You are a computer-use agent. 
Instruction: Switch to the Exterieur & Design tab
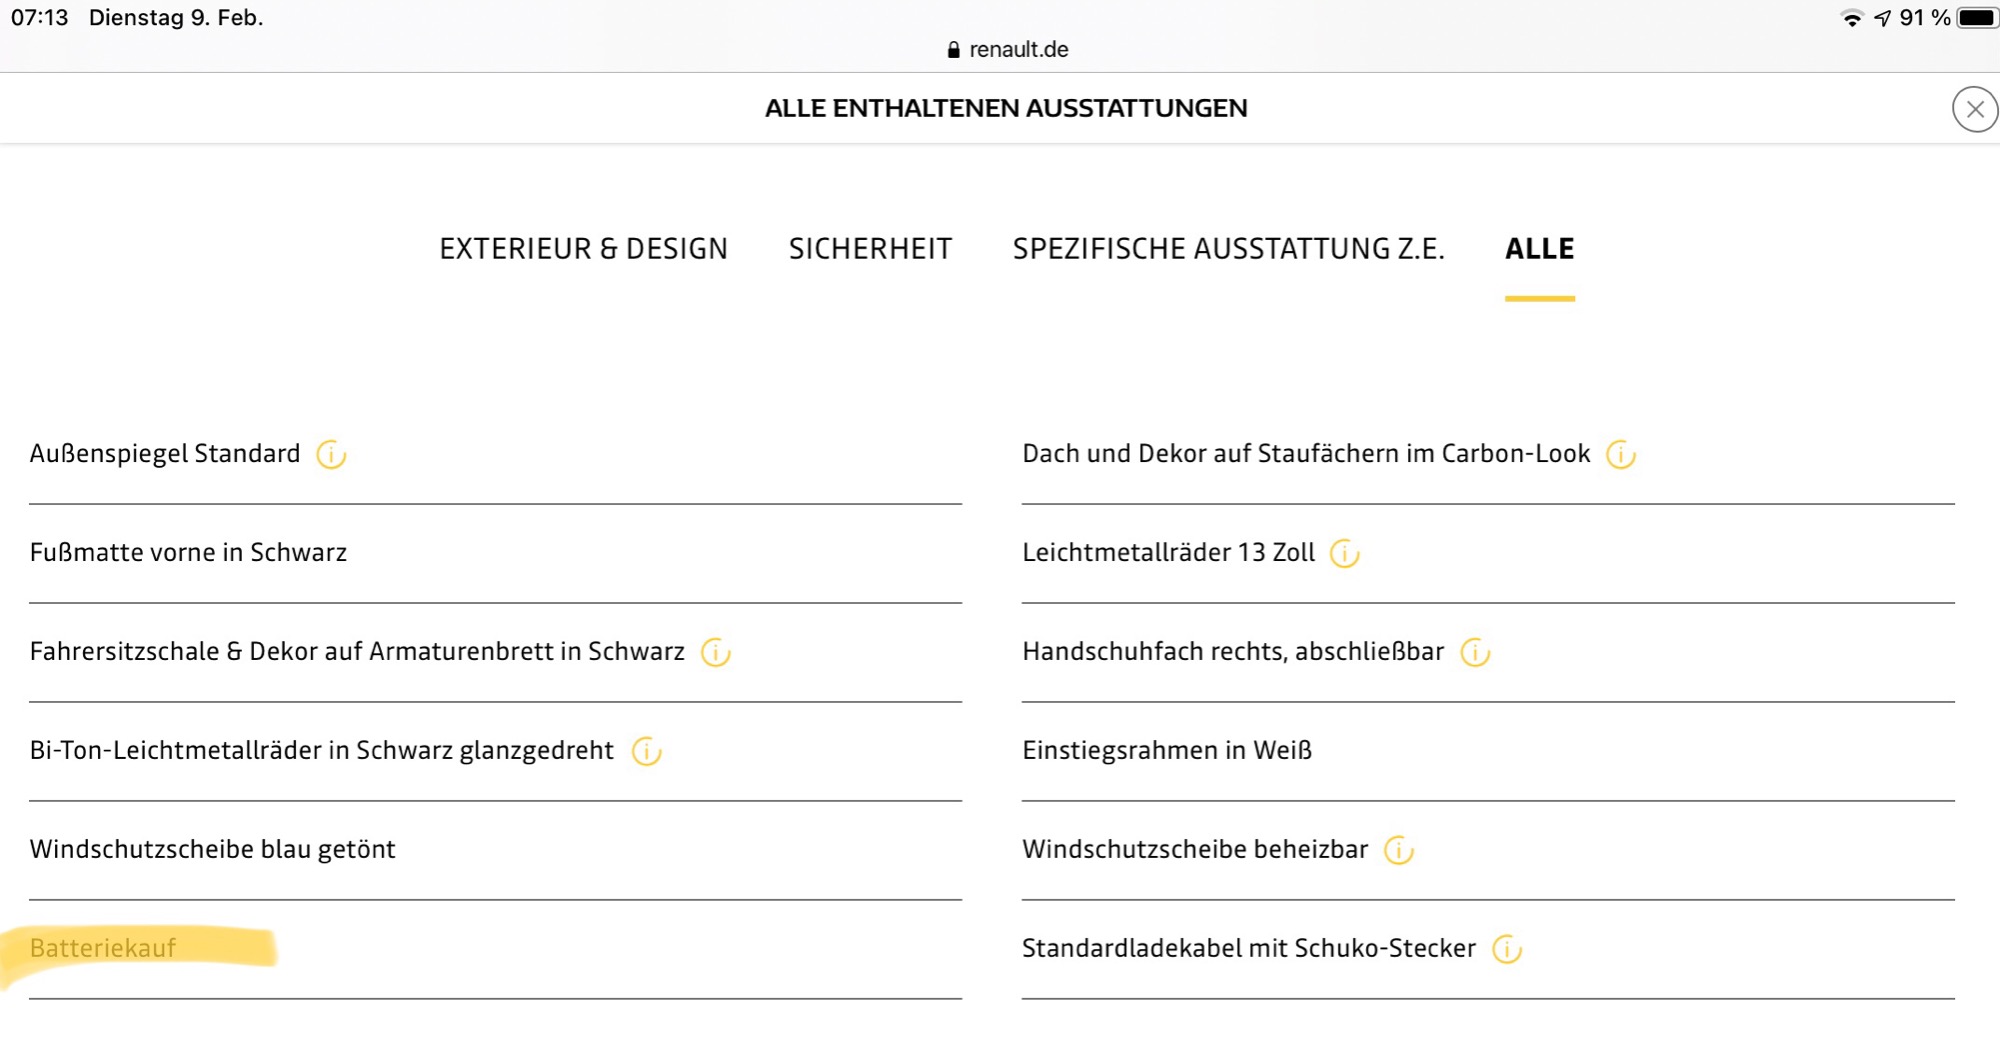(583, 249)
